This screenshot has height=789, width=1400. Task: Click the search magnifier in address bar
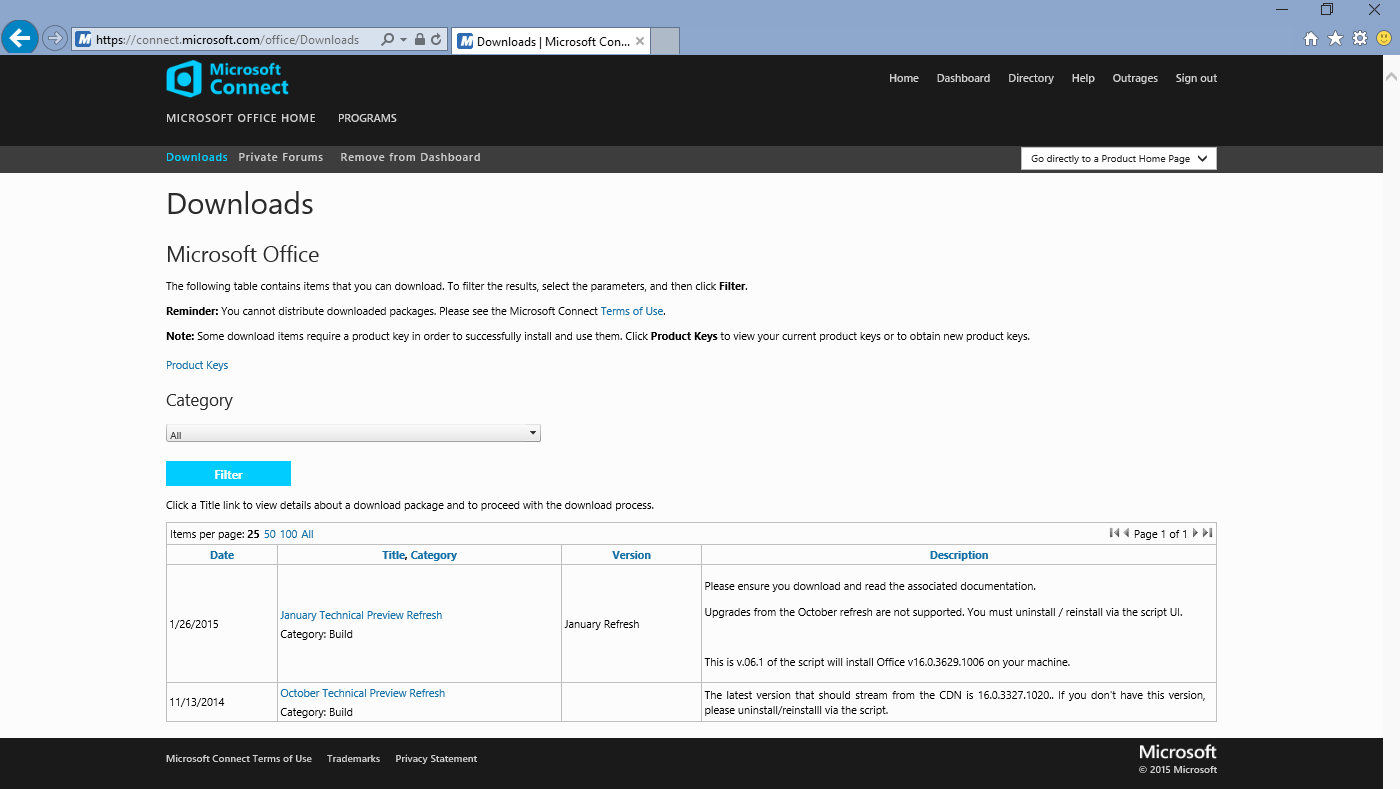[387, 40]
